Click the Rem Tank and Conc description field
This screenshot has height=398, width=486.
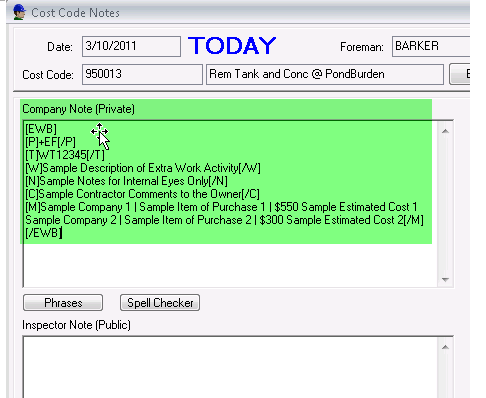325,74
